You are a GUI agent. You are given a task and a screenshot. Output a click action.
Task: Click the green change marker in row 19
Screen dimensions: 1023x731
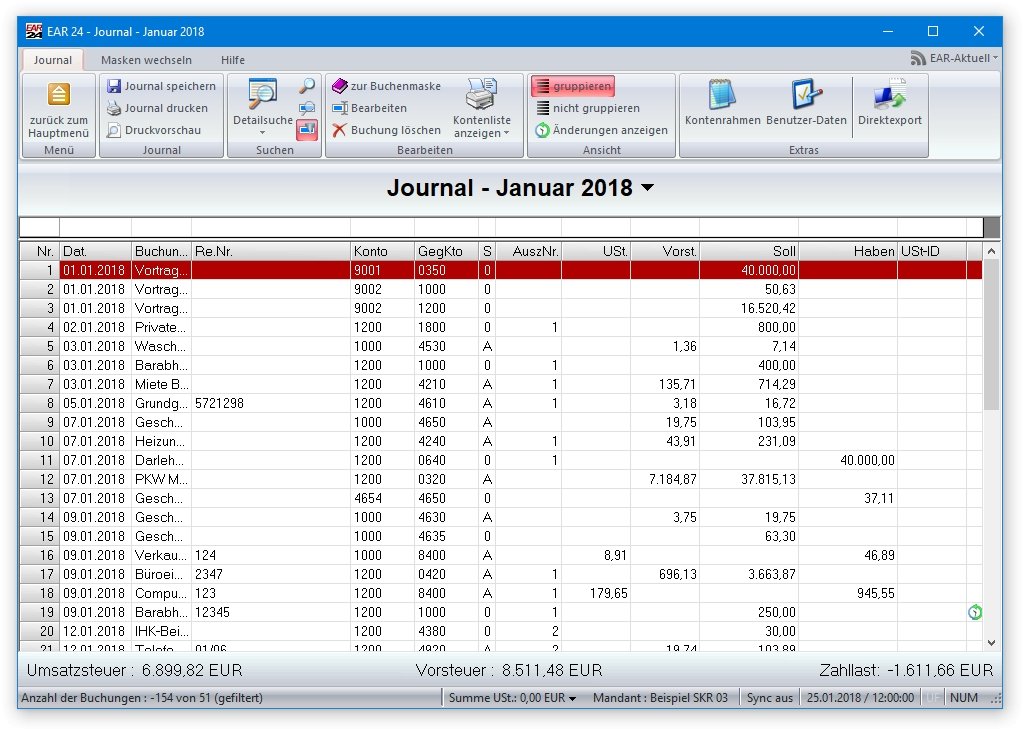(975, 612)
